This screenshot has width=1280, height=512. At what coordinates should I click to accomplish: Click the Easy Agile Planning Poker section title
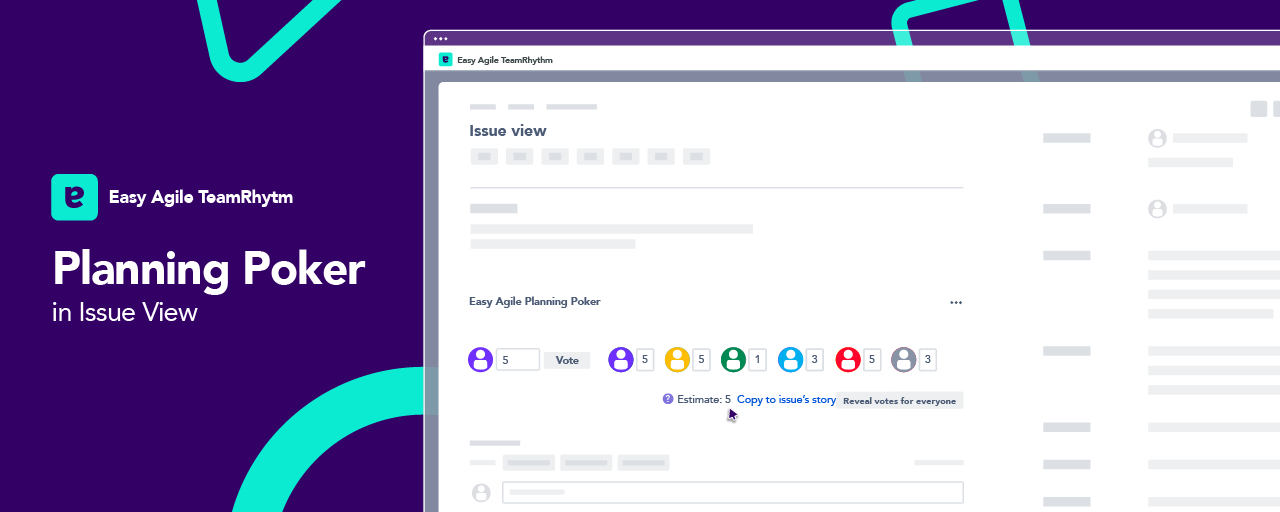pyautogui.click(x=535, y=301)
